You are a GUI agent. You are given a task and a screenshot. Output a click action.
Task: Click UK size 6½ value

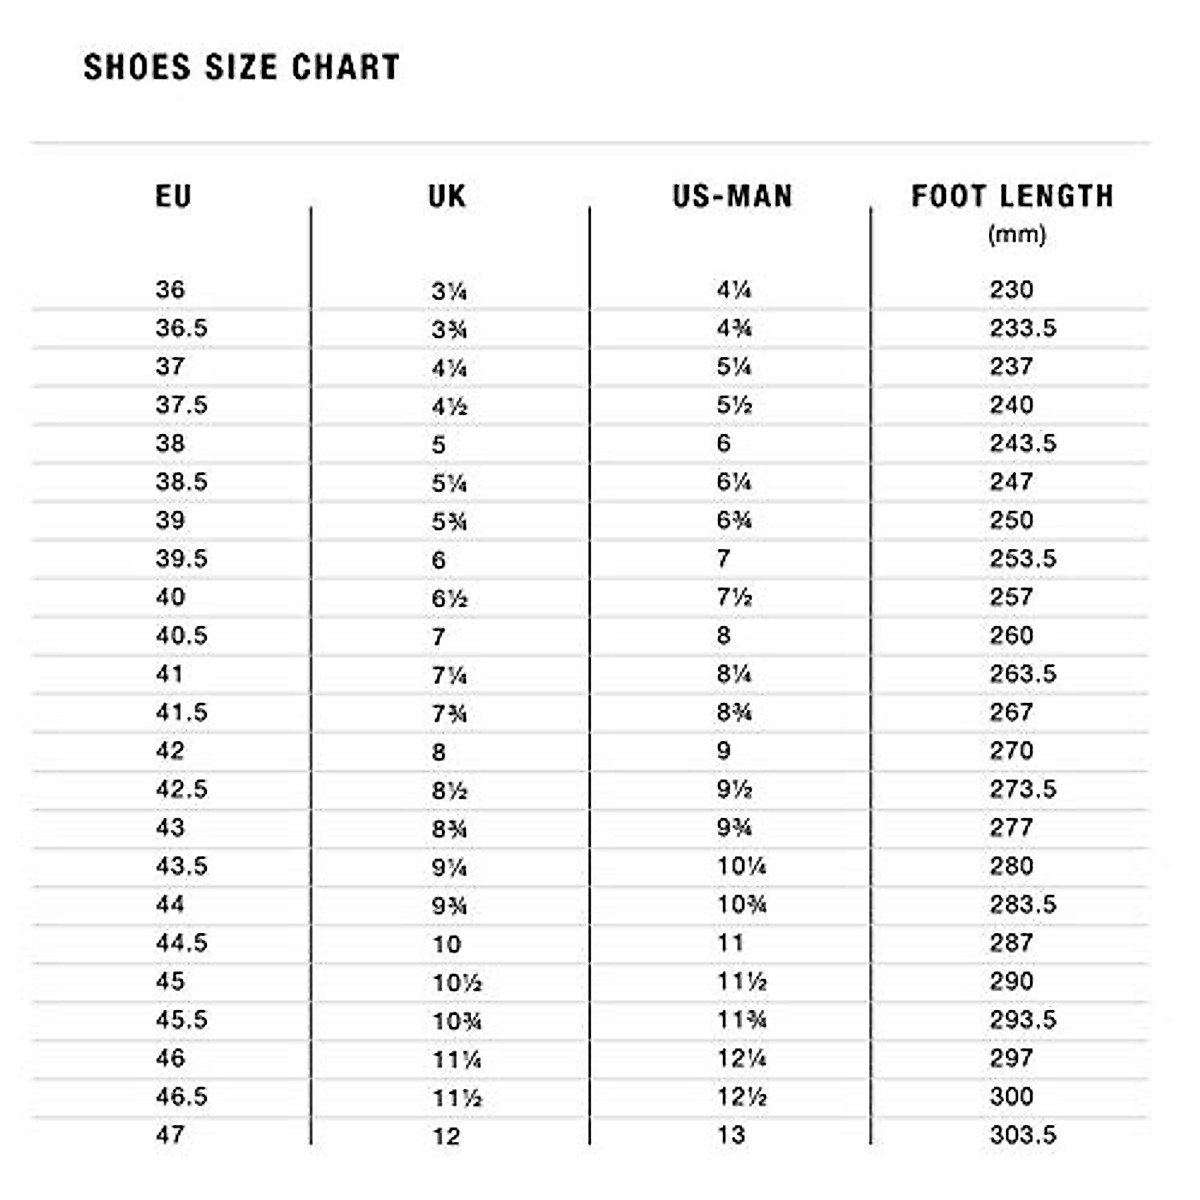click(449, 598)
